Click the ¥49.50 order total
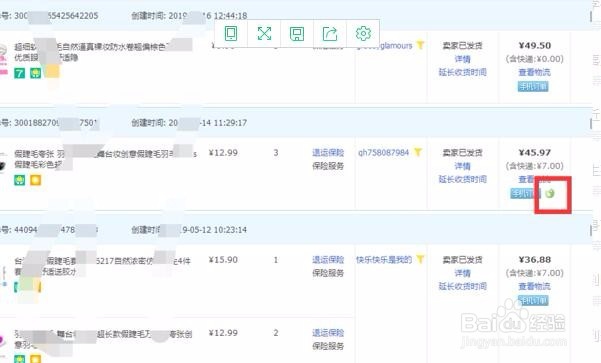The height and width of the screenshot is (363, 601). [535, 46]
